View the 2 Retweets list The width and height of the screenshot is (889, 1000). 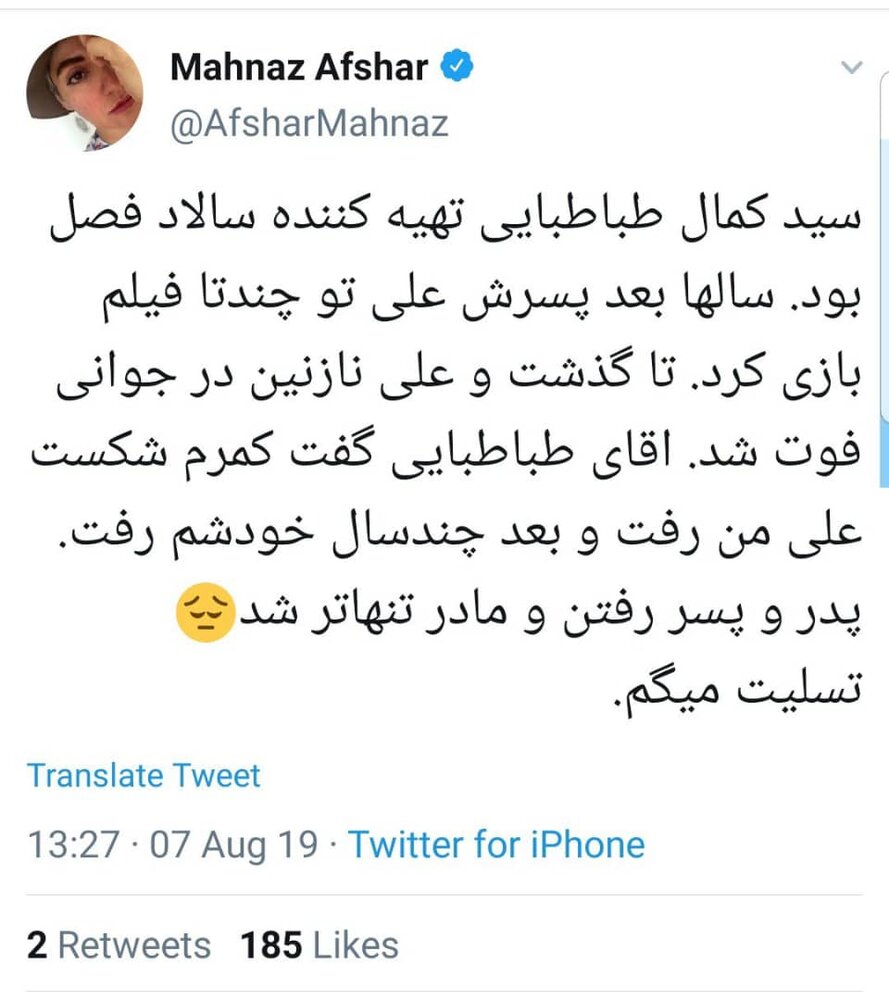coord(119,945)
